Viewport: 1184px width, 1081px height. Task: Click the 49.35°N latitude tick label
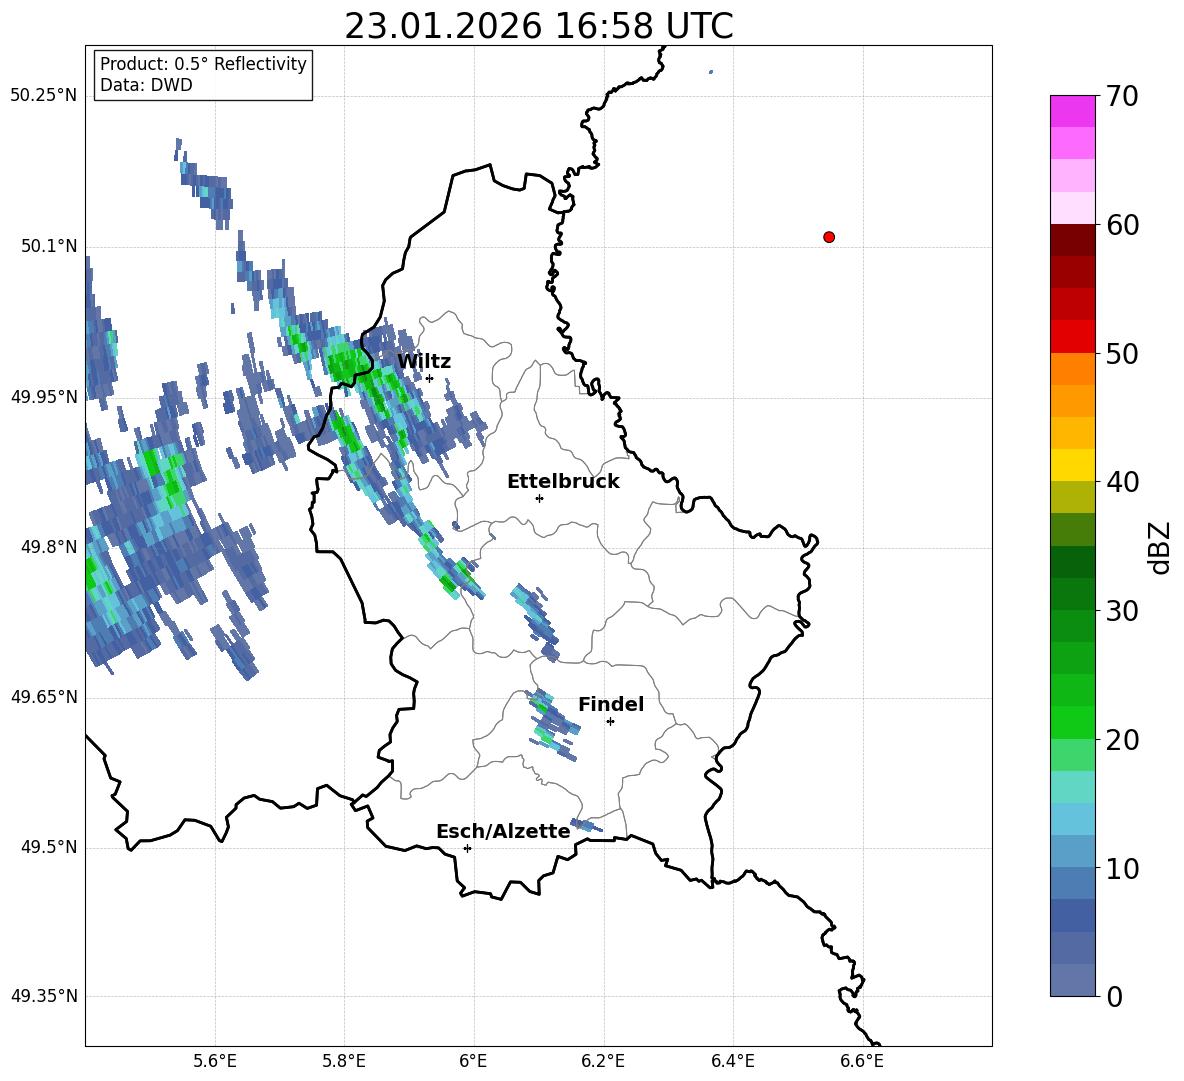click(x=44, y=996)
